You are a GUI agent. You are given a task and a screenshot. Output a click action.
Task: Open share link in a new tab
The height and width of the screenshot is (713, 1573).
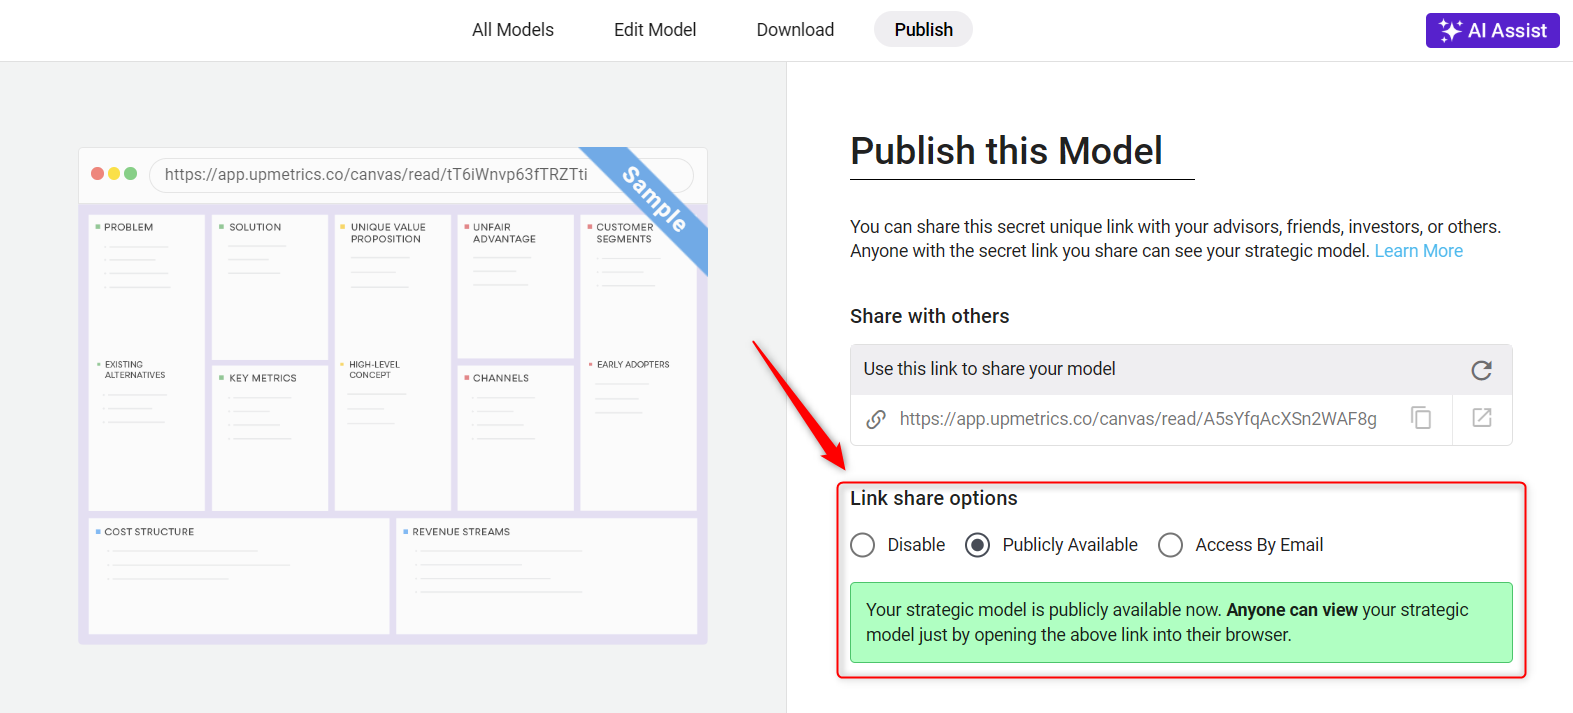[1482, 418]
